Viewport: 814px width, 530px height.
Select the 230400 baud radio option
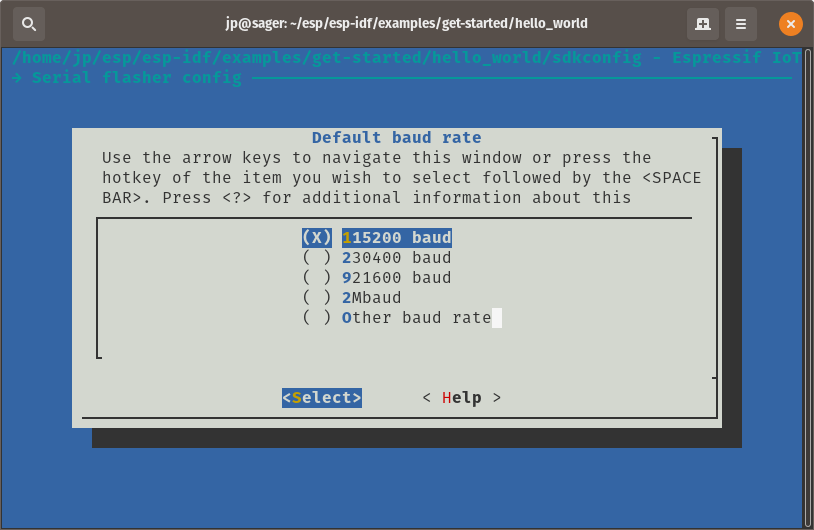pos(377,258)
